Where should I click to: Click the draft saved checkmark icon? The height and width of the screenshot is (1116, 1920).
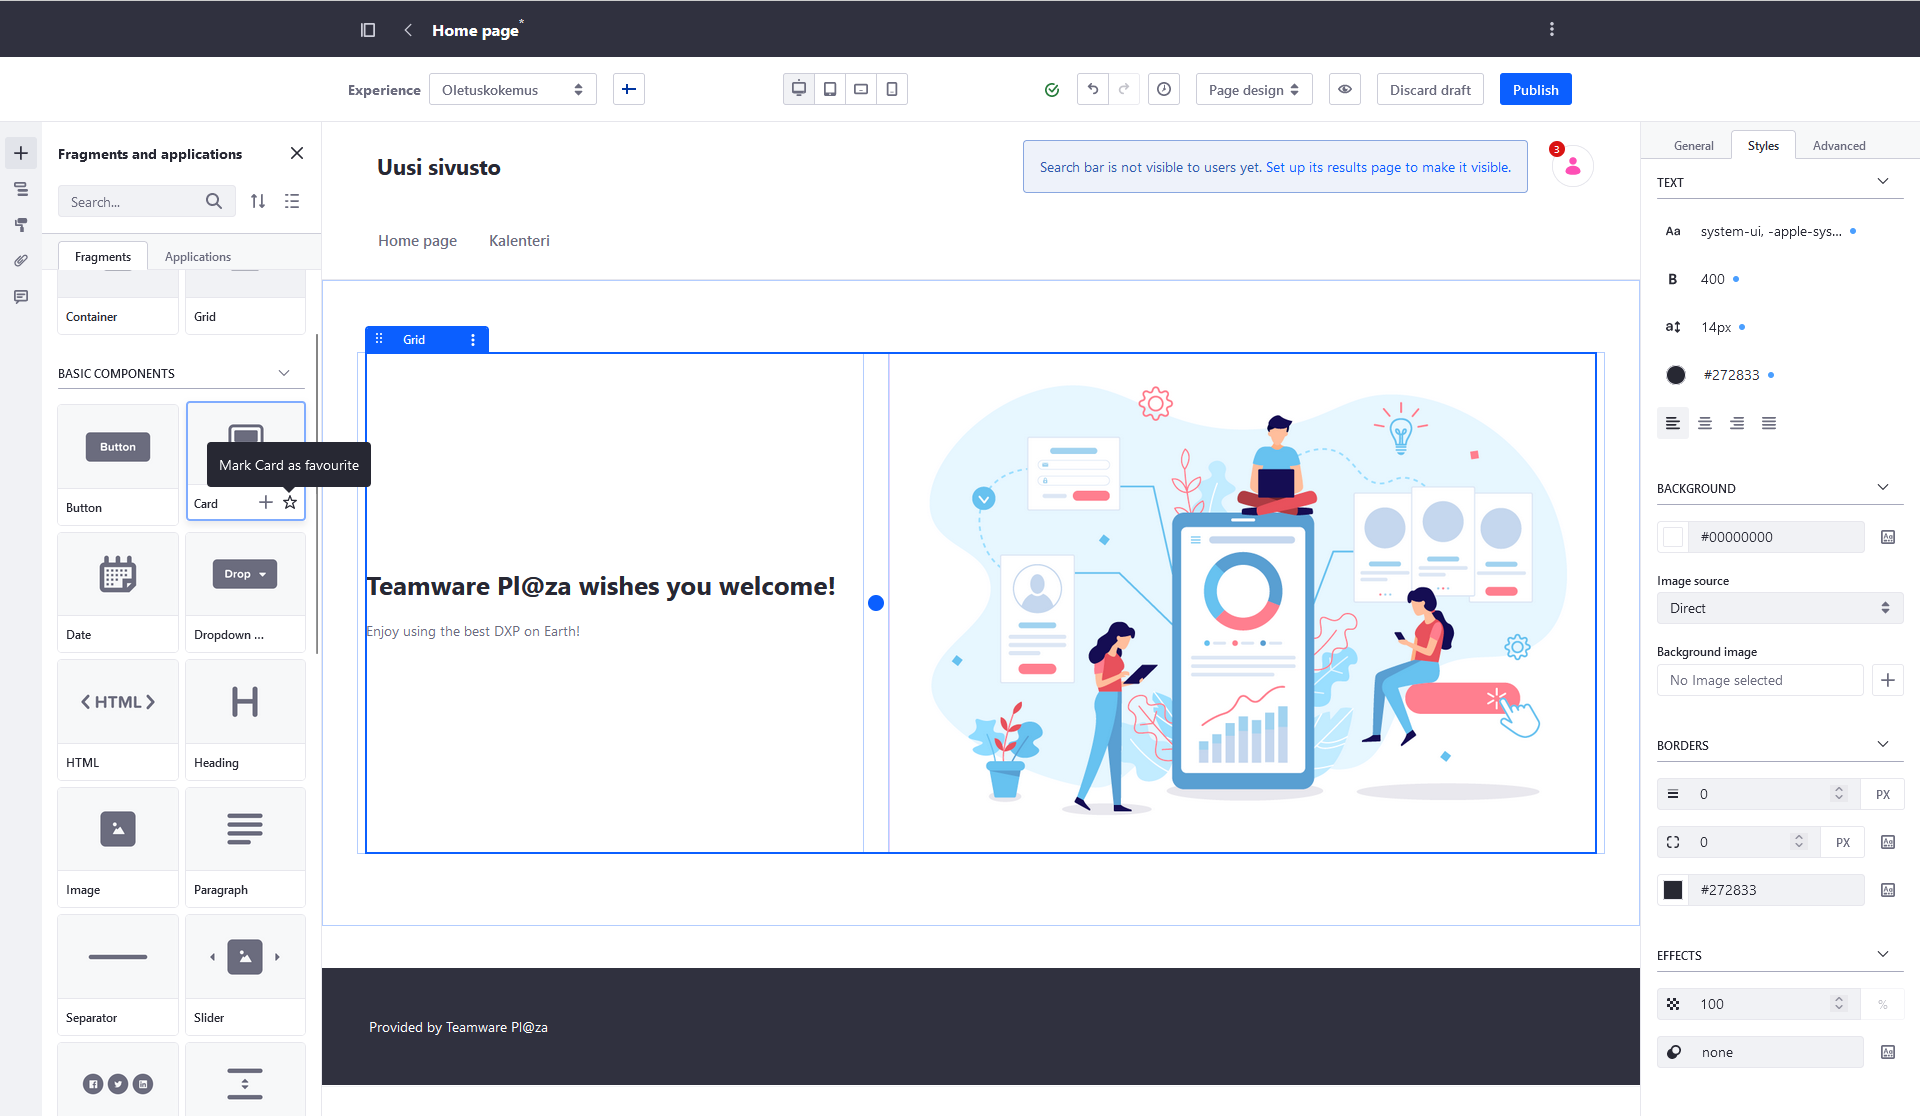1052,90
